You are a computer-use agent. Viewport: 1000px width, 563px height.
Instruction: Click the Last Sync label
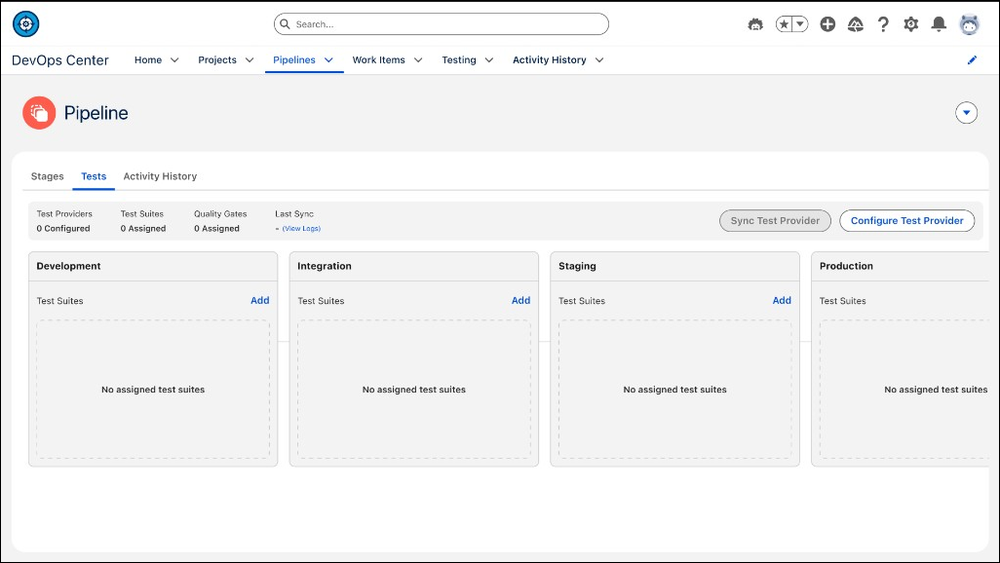(294, 214)
